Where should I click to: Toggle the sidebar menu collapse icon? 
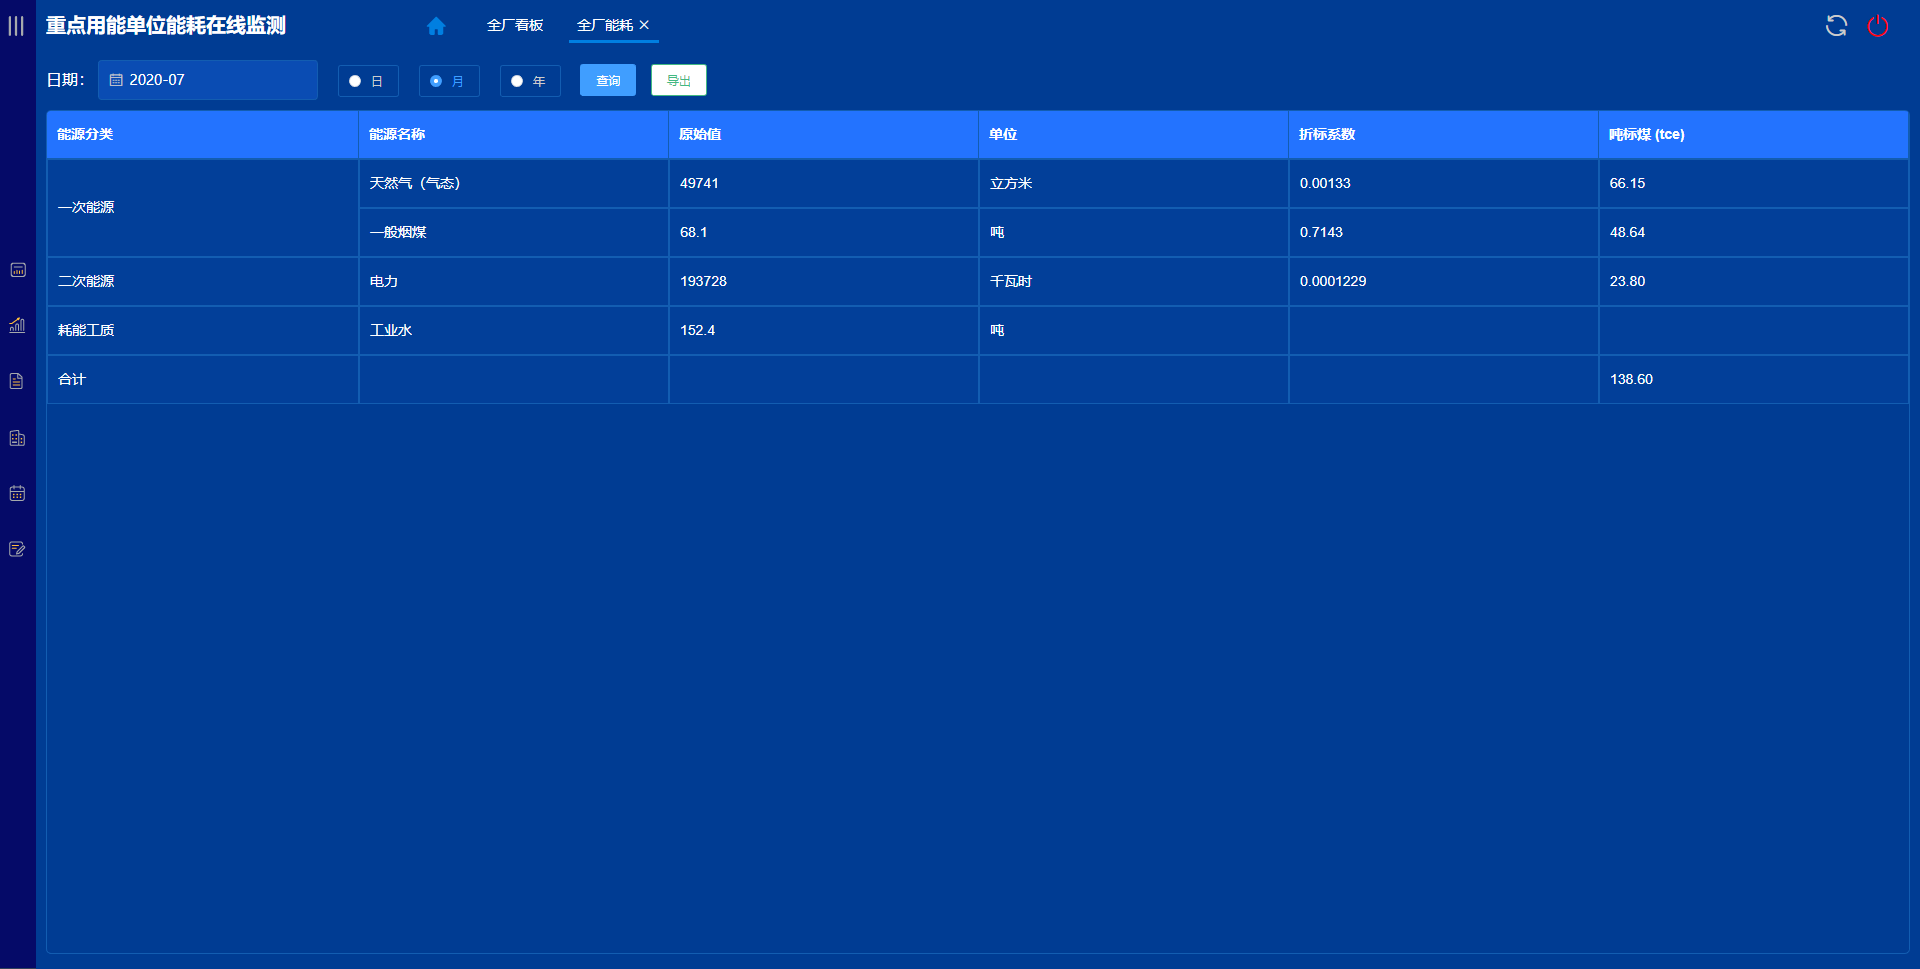pos(16,26)
